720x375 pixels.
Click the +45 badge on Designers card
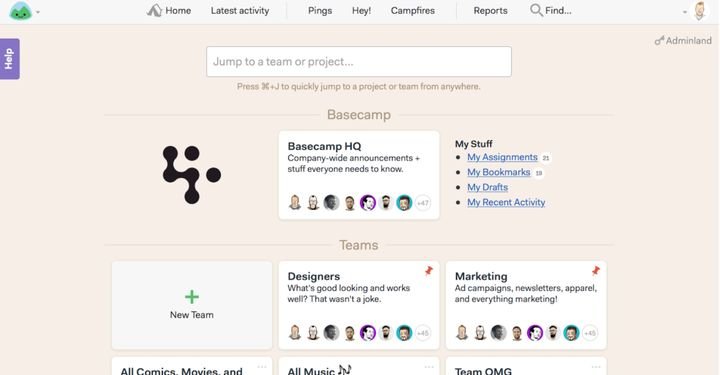point(423,333)
